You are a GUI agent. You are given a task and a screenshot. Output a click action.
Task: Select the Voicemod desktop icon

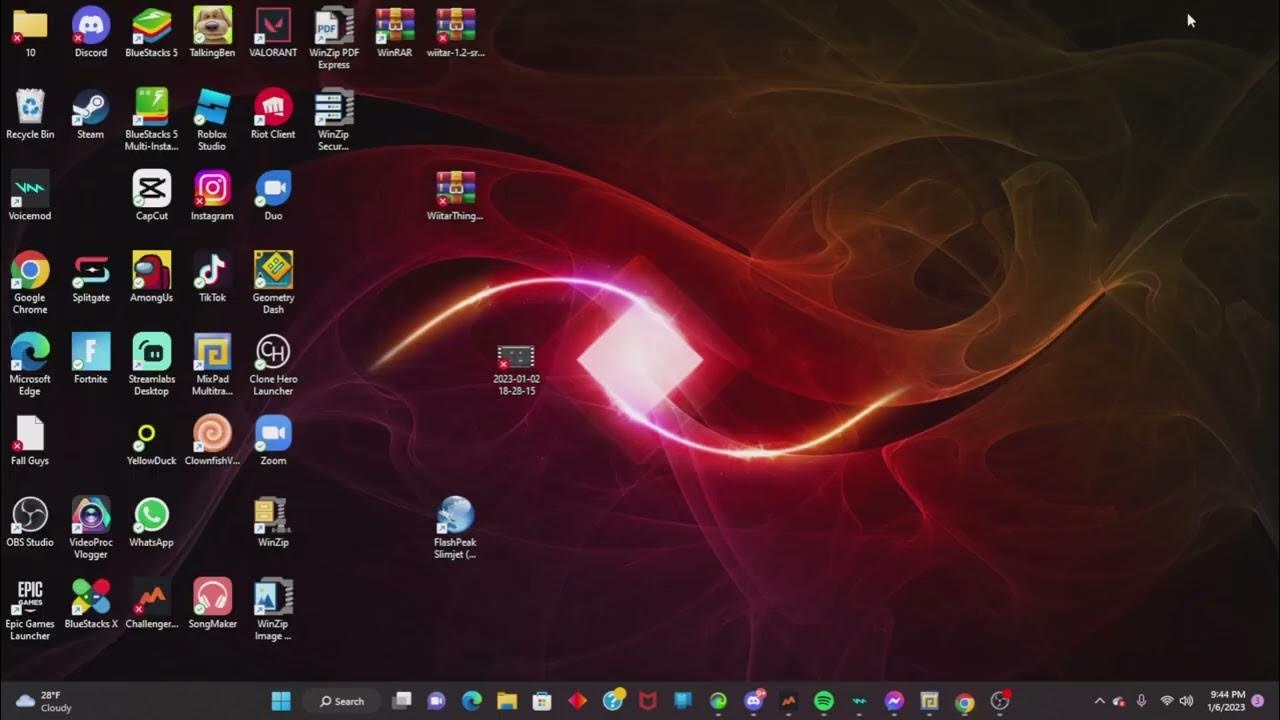tap(30, 196)
